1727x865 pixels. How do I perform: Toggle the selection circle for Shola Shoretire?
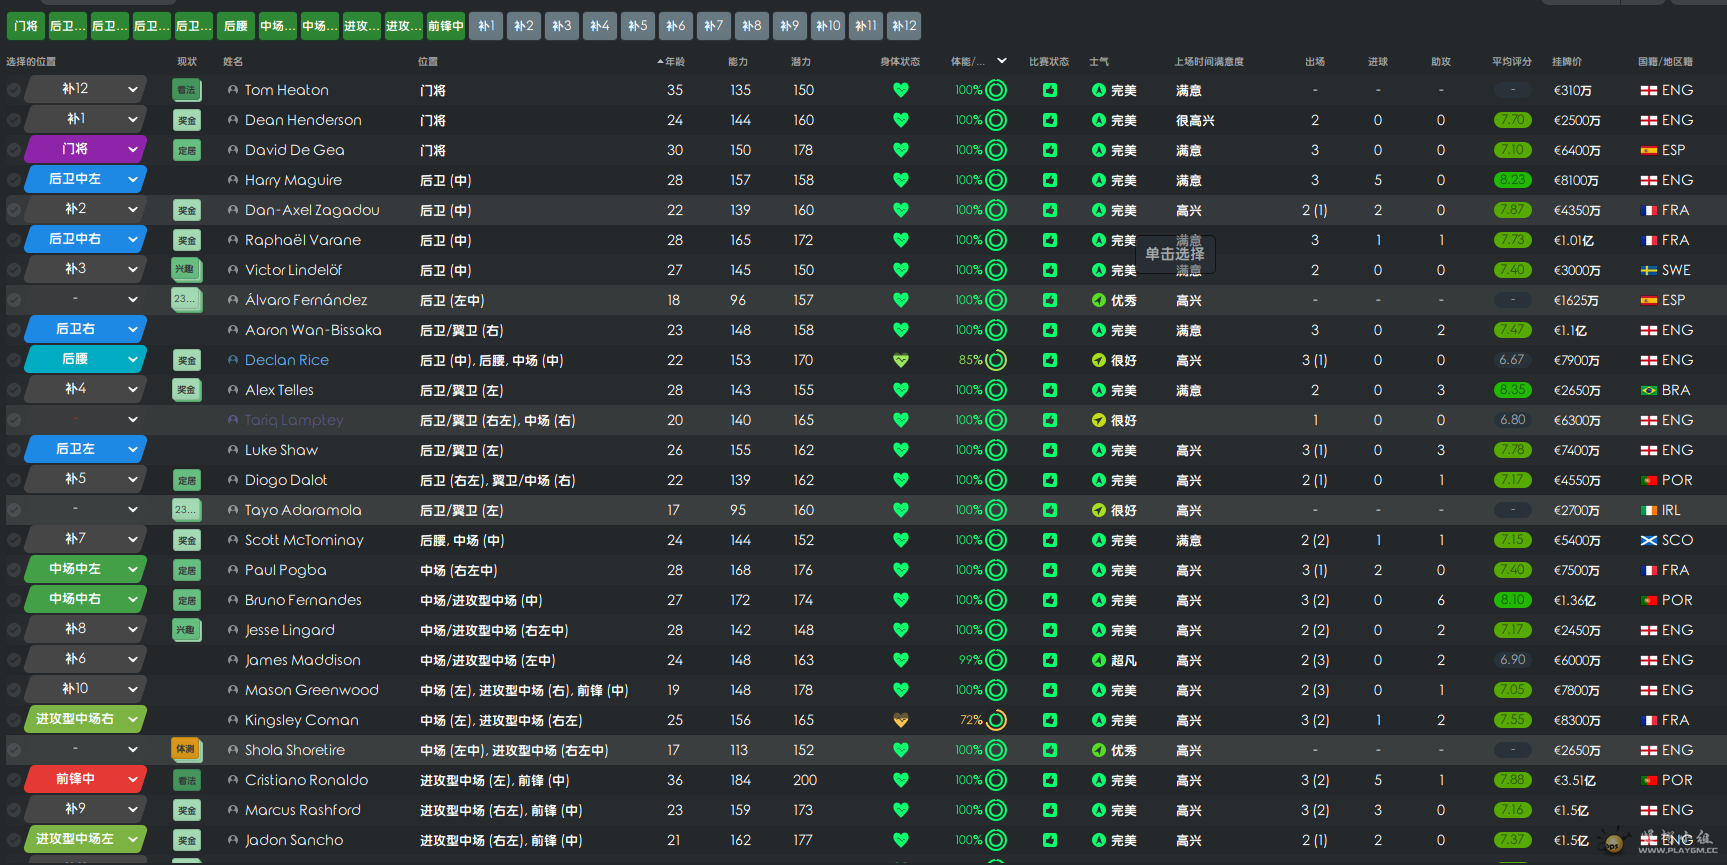(14, 750)
